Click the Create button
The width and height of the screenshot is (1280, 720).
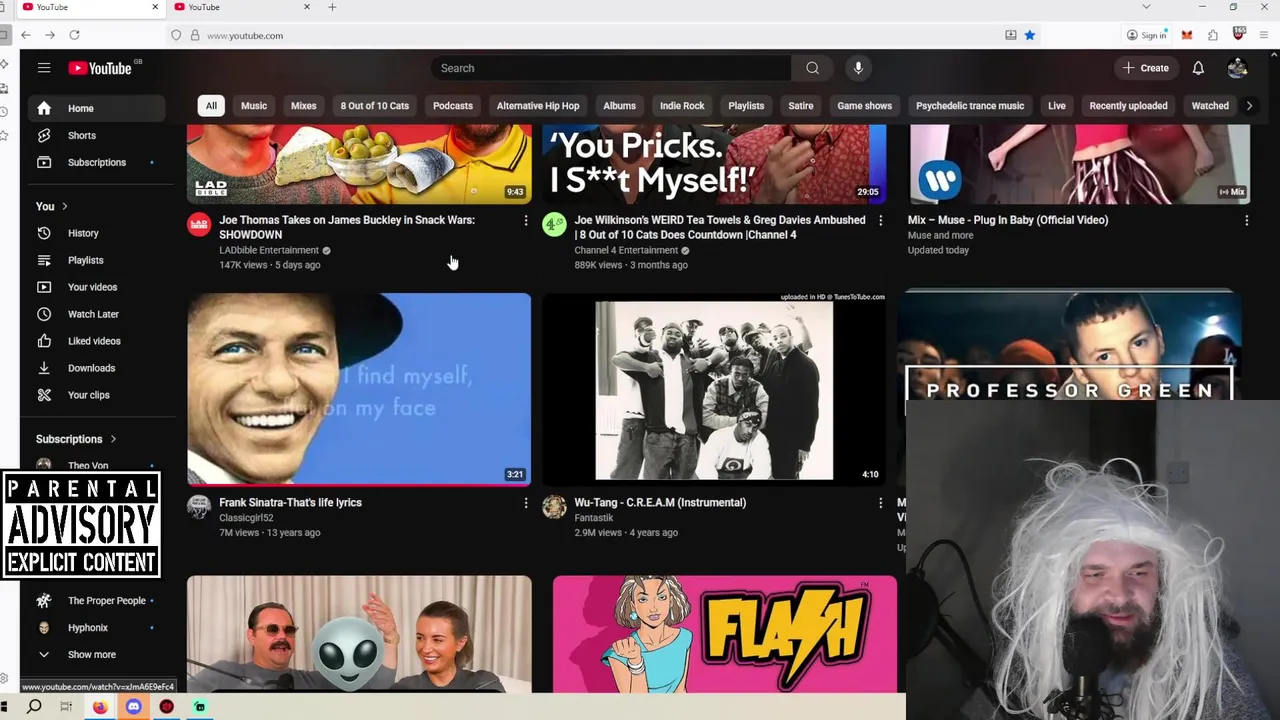[1146, 68]
